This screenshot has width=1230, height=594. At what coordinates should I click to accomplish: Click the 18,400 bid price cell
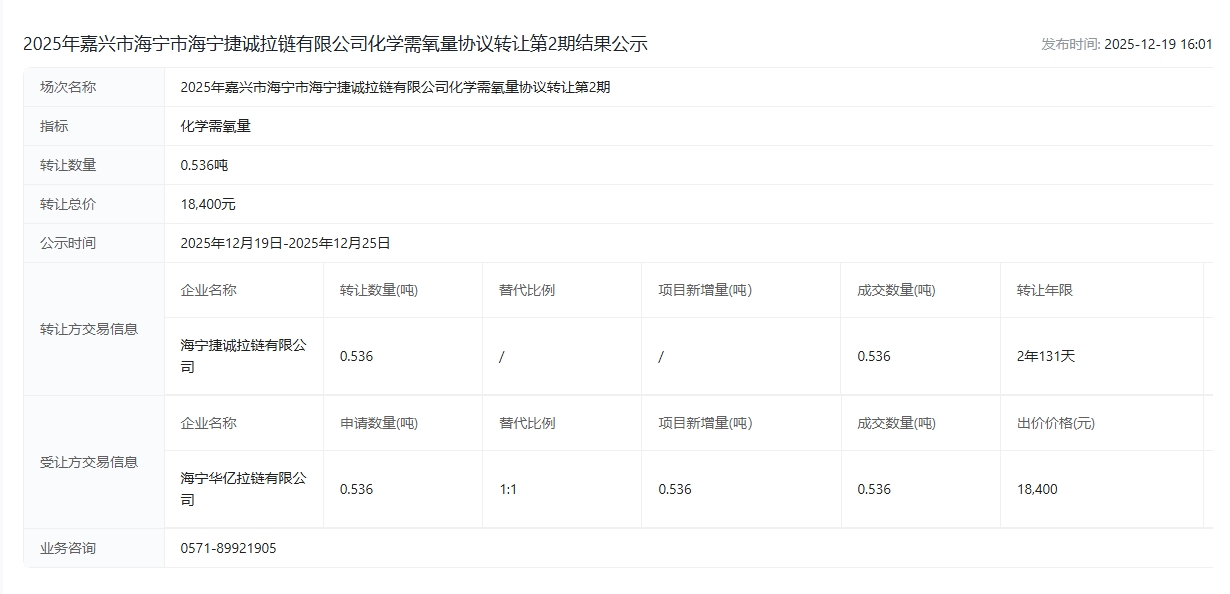pos(1037,489)
